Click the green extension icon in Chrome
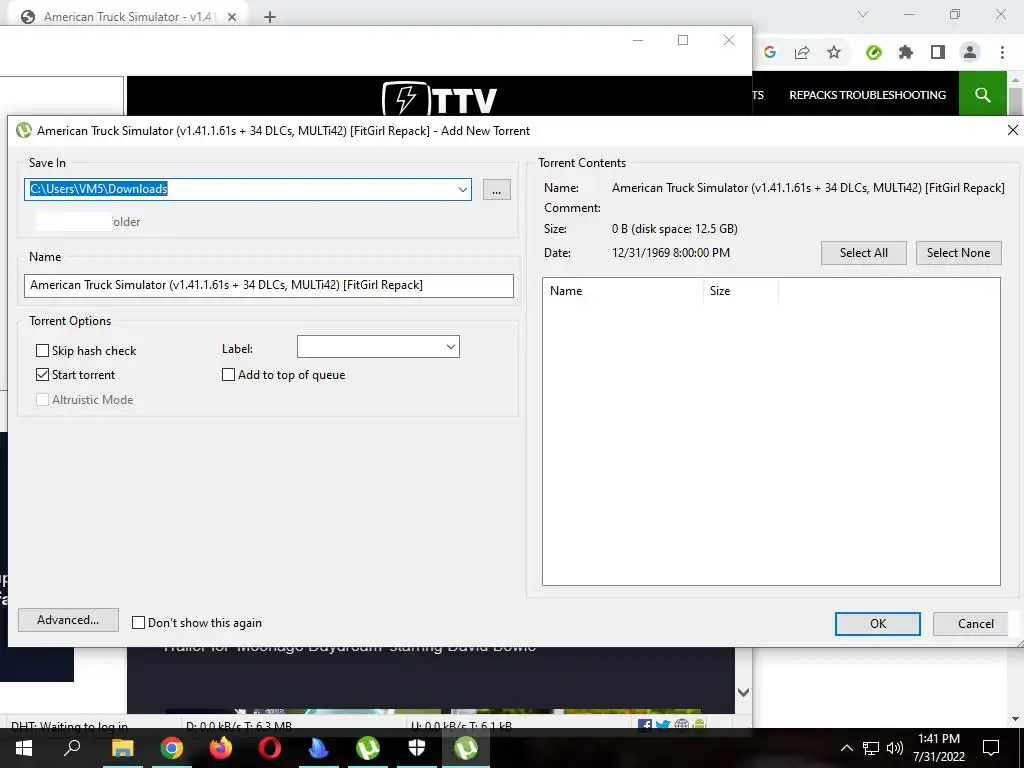The height and width of the screenshot is (768, 1024). [x=874, y=52]
